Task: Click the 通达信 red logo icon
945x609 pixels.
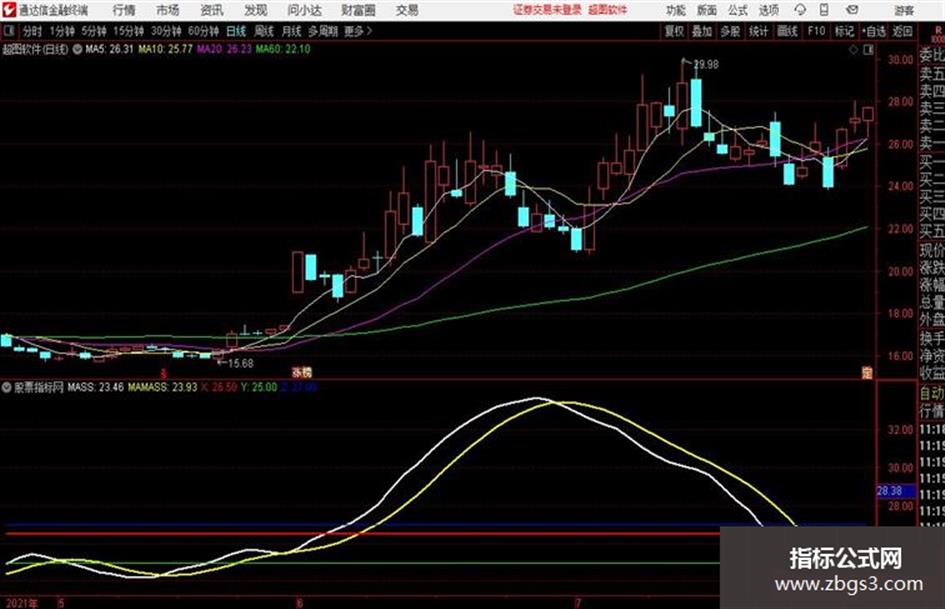Action: click(x=8, y=10)
